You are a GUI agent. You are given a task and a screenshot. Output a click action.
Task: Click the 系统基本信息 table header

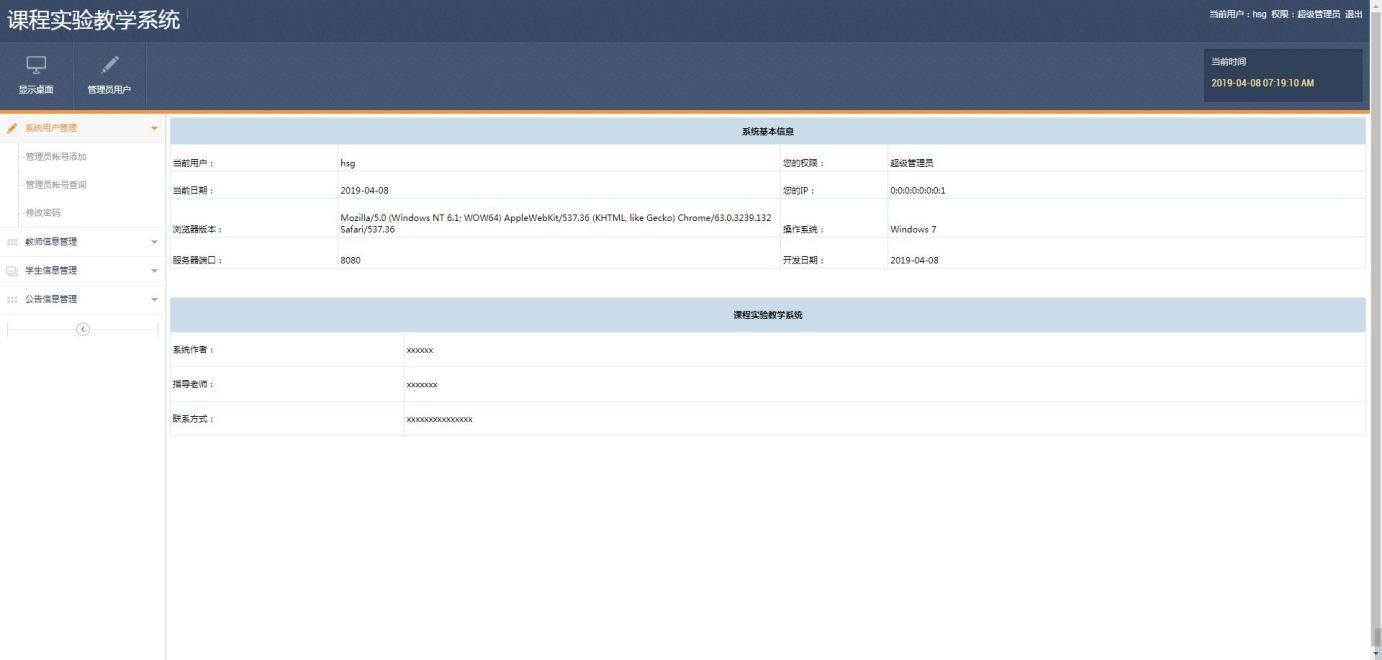point(767,131)
